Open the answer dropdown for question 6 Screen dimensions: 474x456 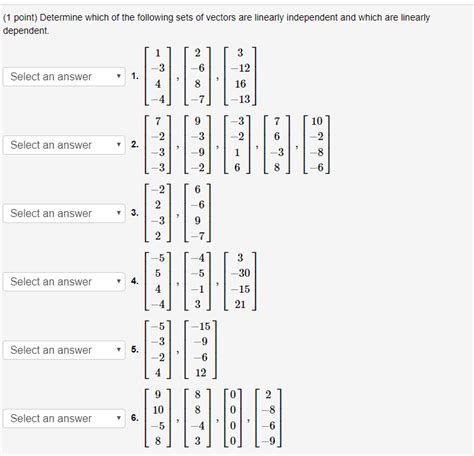click(x=64, y=418)
